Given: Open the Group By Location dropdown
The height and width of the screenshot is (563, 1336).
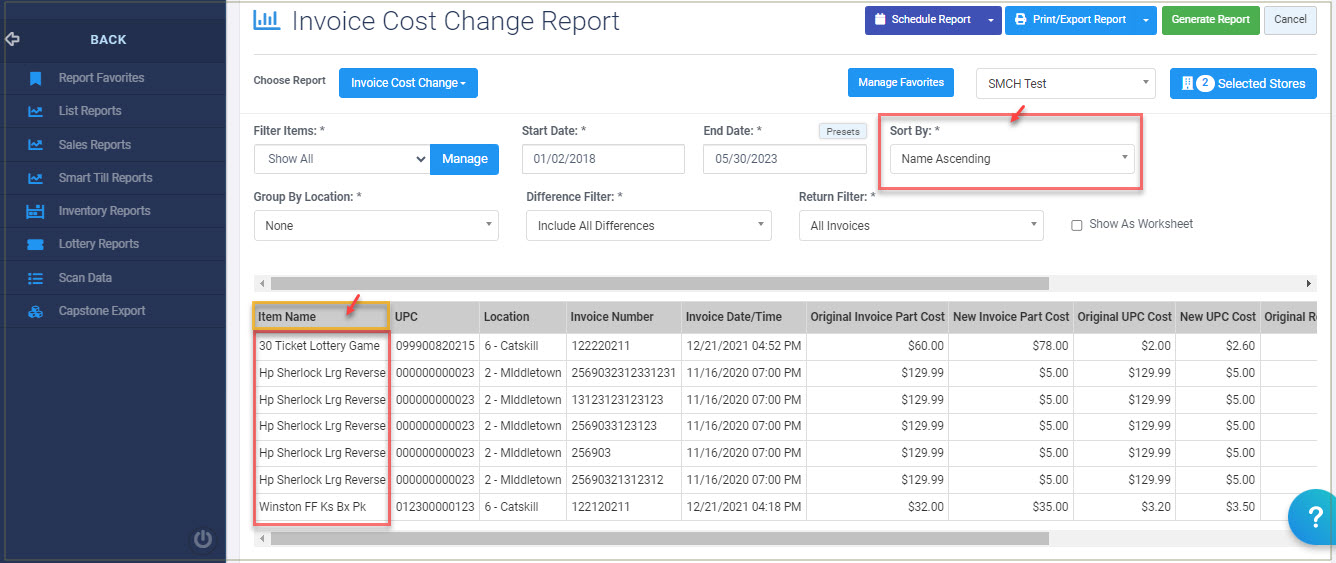Looking at the screenshot, I should [376, 226].
